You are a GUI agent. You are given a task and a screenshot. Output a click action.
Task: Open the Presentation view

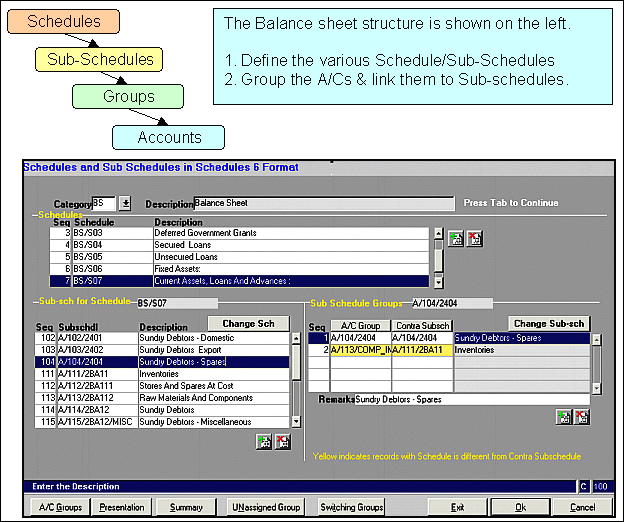click(122, 507)
